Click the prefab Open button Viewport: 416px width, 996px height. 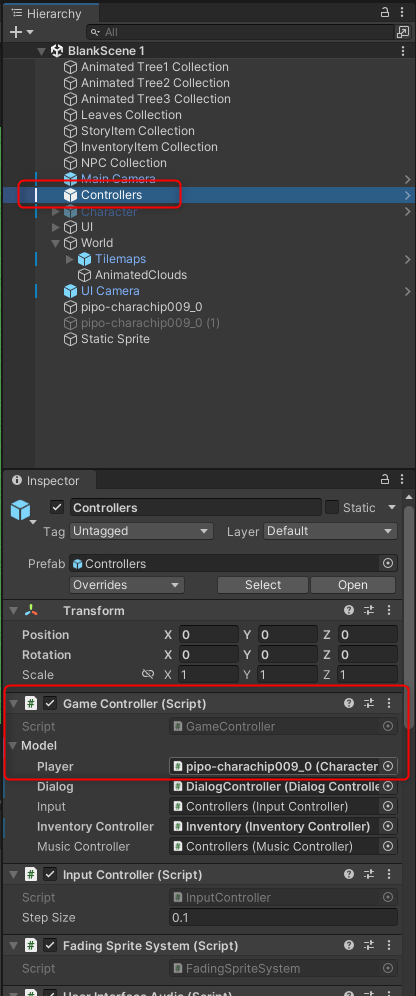352,585
